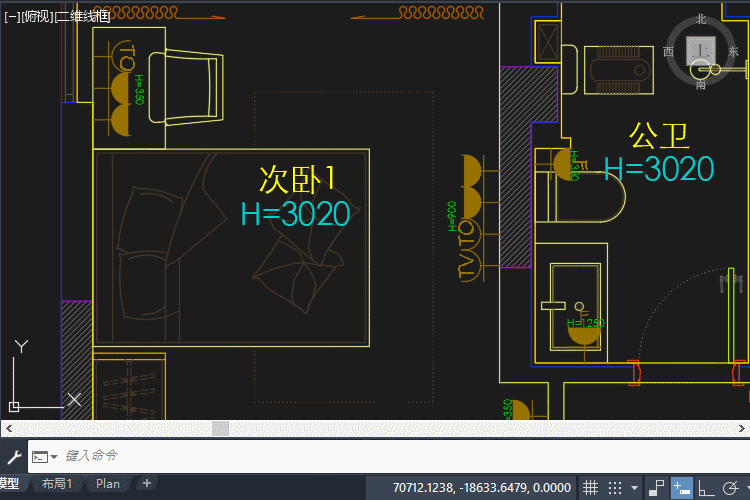Image resolution: width=750 pixels, height=500 pixels.
Task: Toggle dynamic input in status bar
Action: click(682, 488)
